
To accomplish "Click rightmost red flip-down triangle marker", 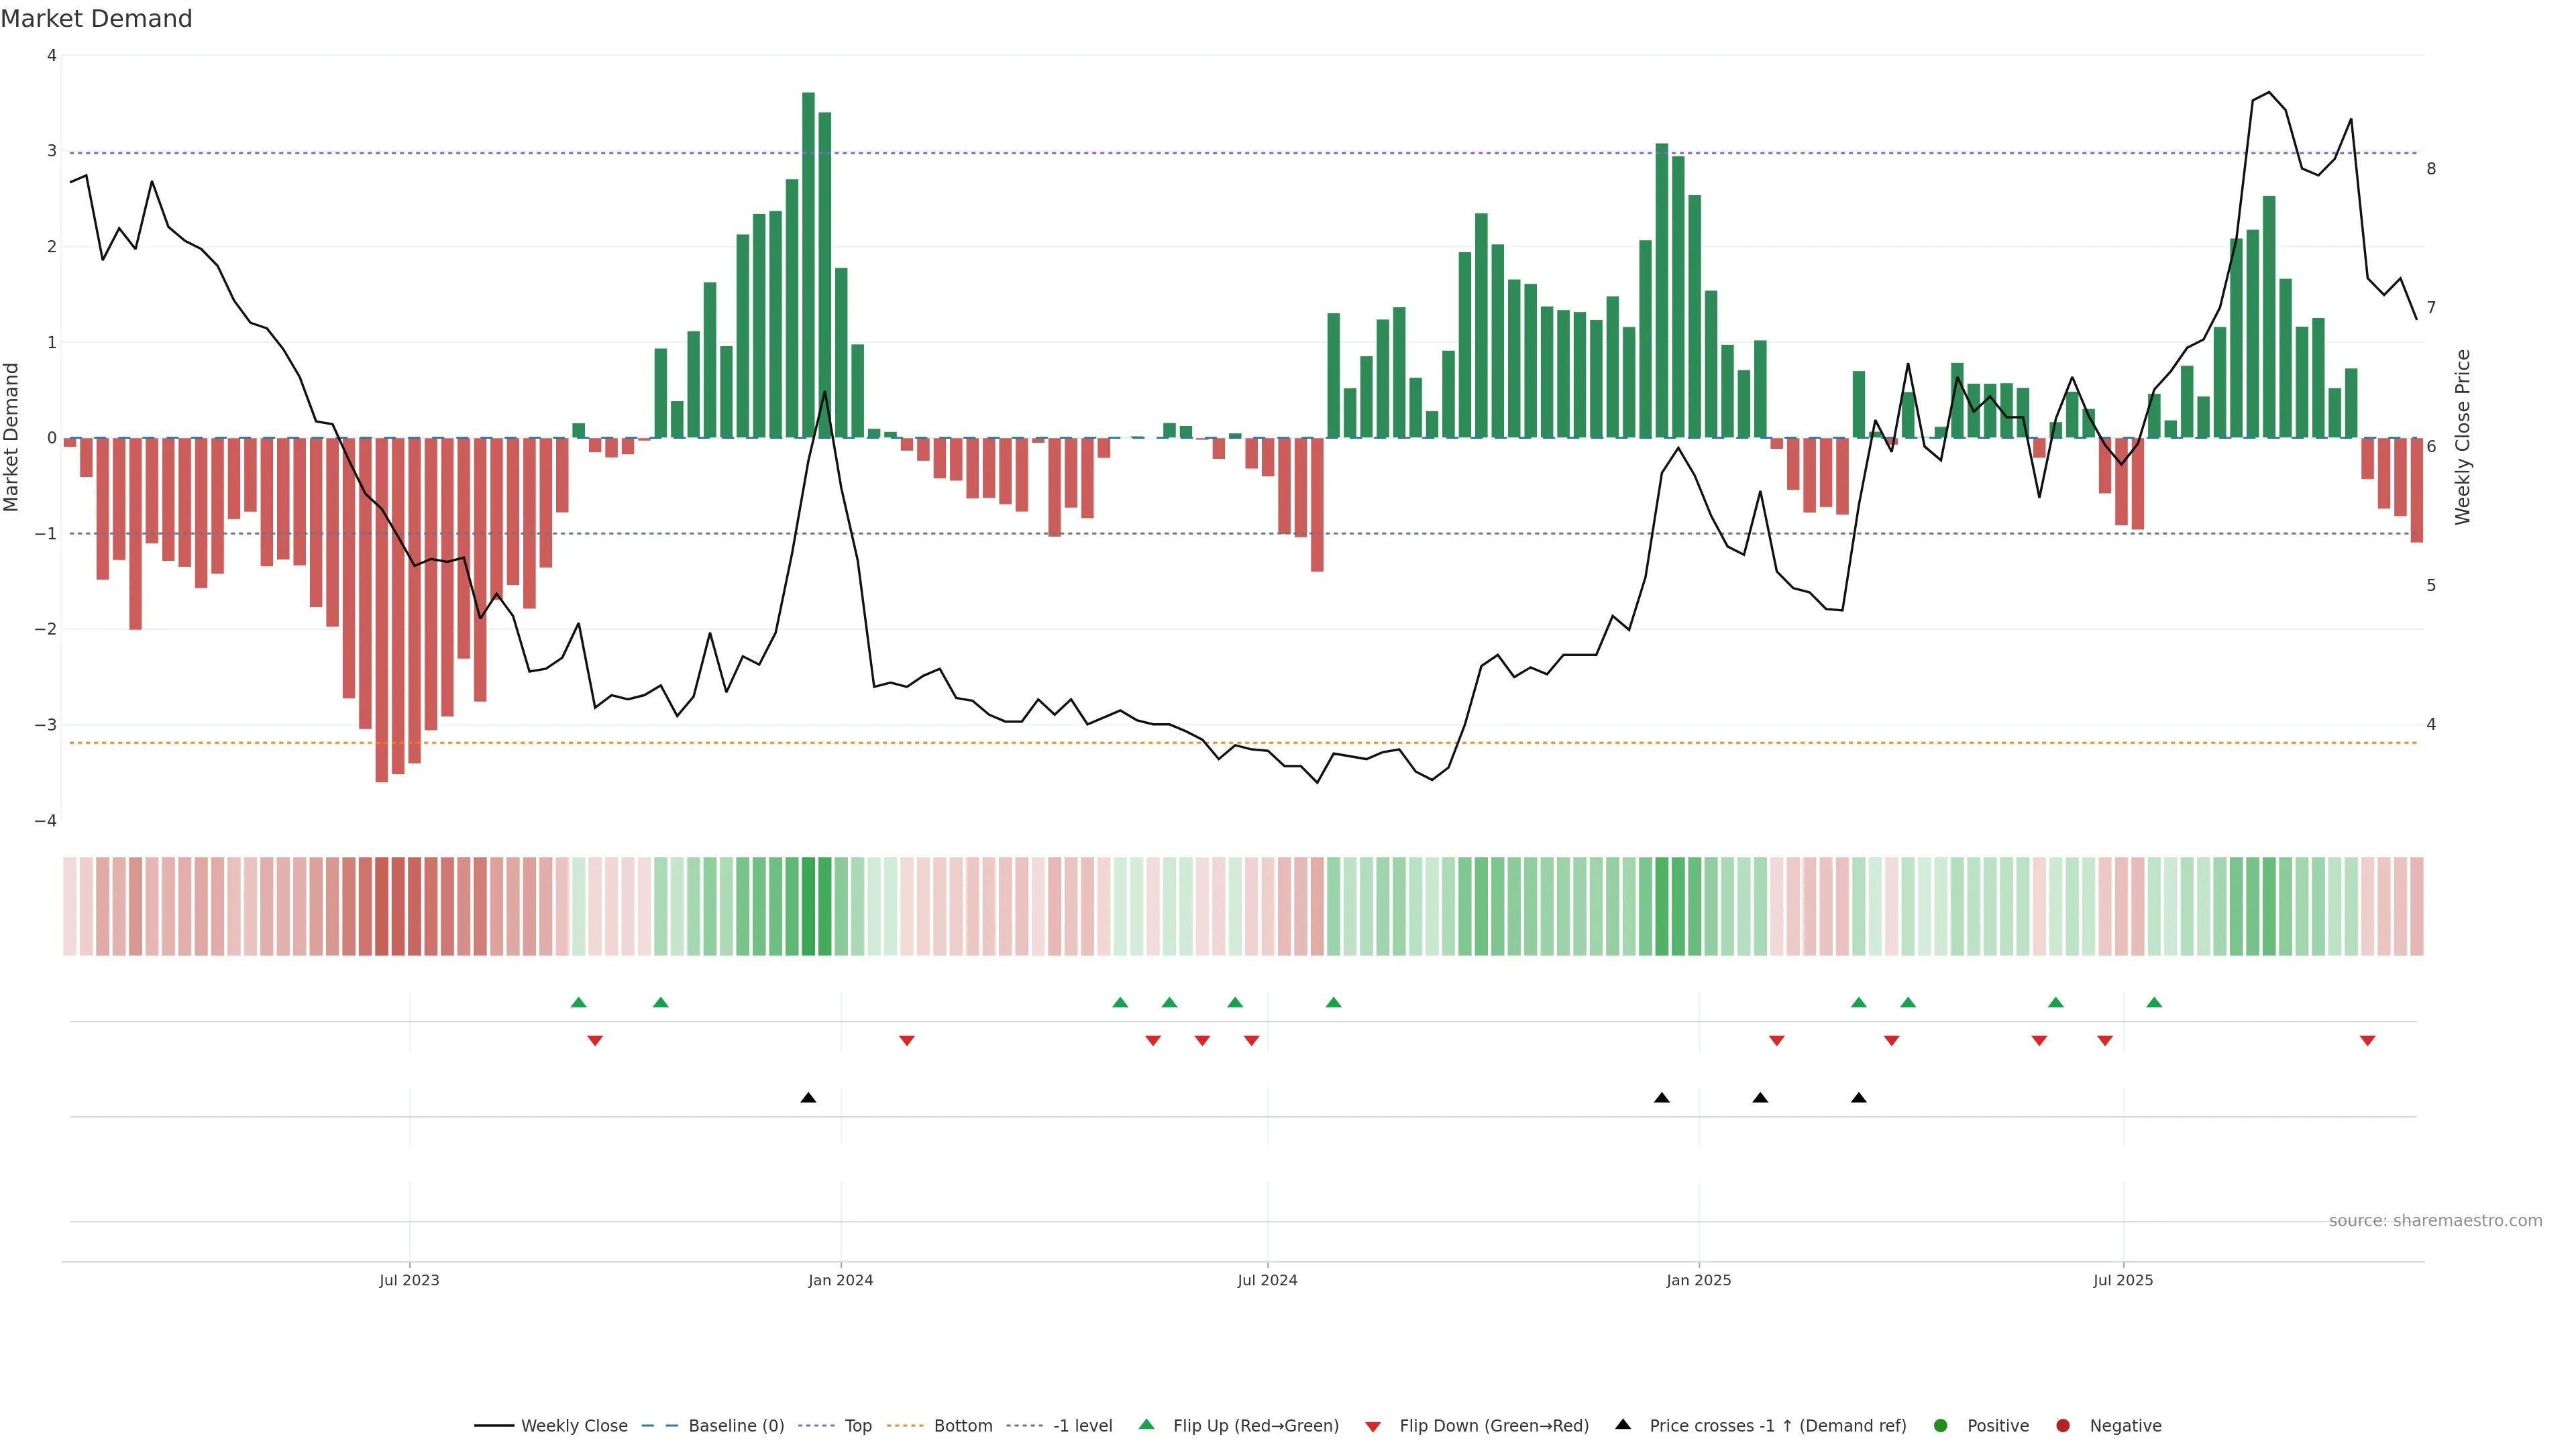I will tap(2367, 1041).
